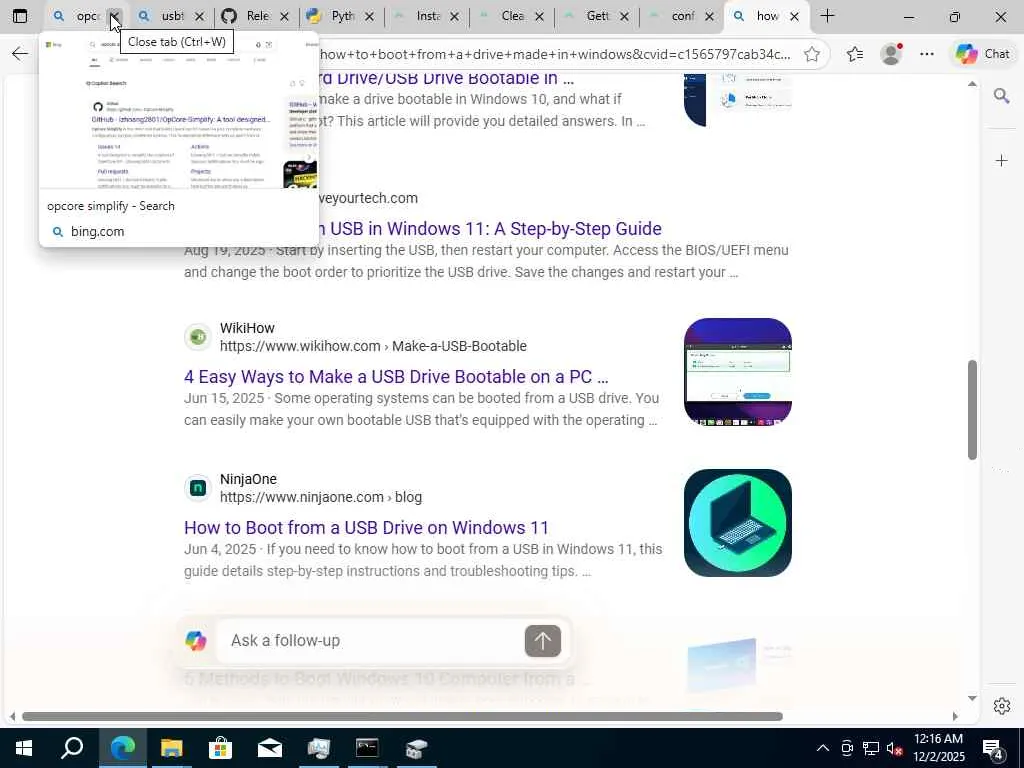
Task: Click the Ask a follow-up input field
Action: (372, 641)
